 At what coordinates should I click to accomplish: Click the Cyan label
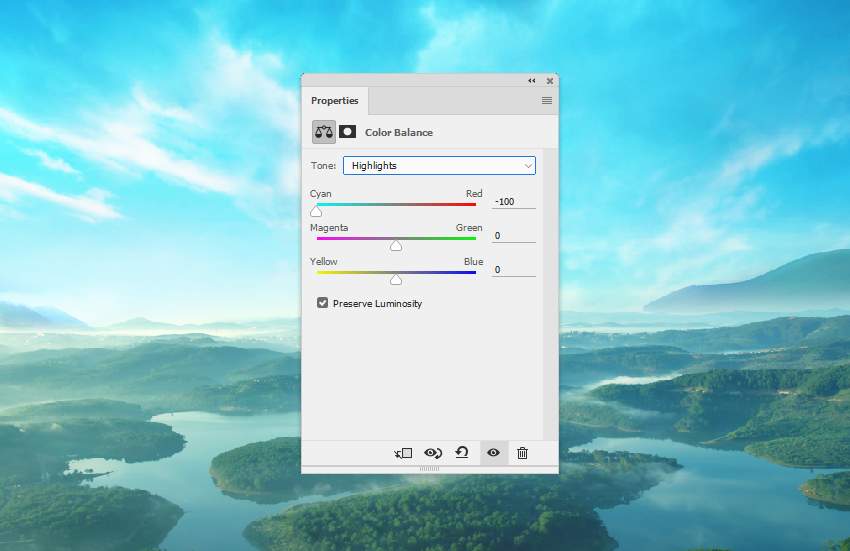pyautogui.click(x=320, y=194)
